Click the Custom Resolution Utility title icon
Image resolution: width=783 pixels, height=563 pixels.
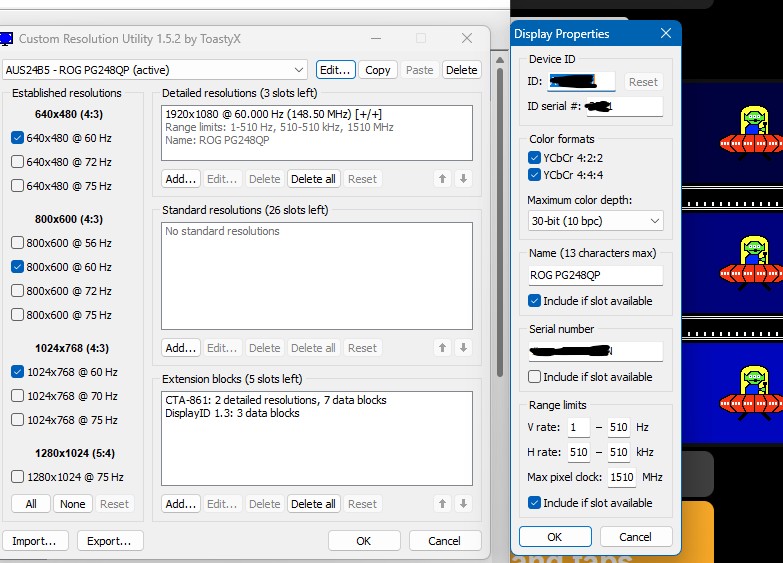click(8, 38)
